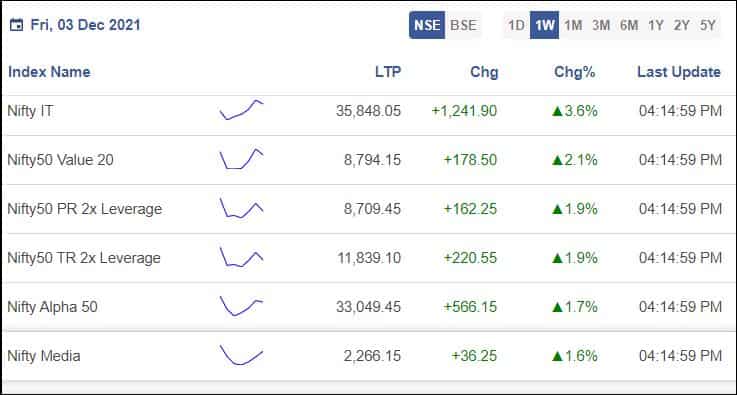
Task: Switch to BSE exchange
Action: (x=463, y=25)
